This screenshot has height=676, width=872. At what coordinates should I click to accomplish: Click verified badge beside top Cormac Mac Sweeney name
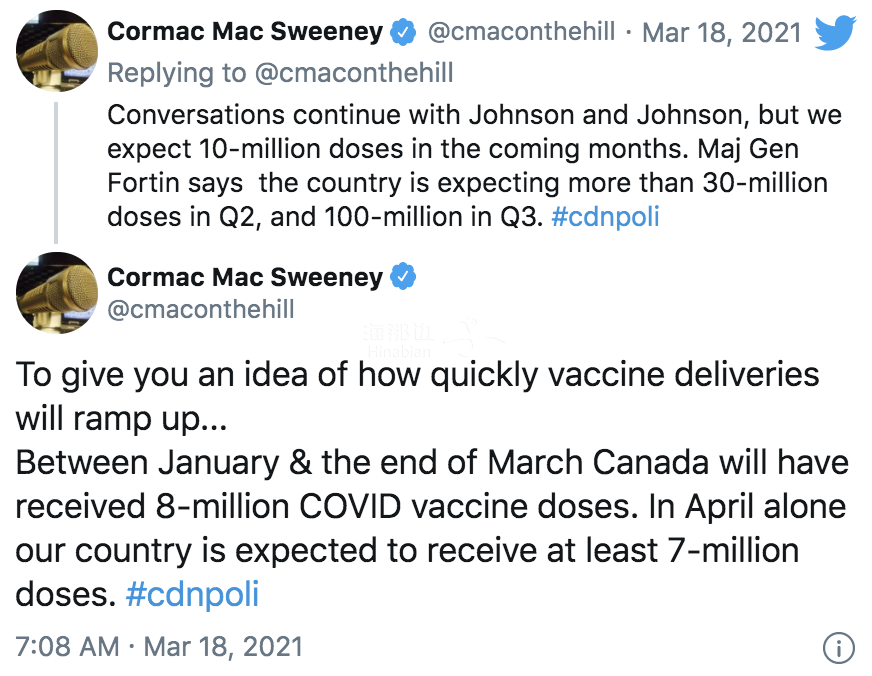point(403,33)
